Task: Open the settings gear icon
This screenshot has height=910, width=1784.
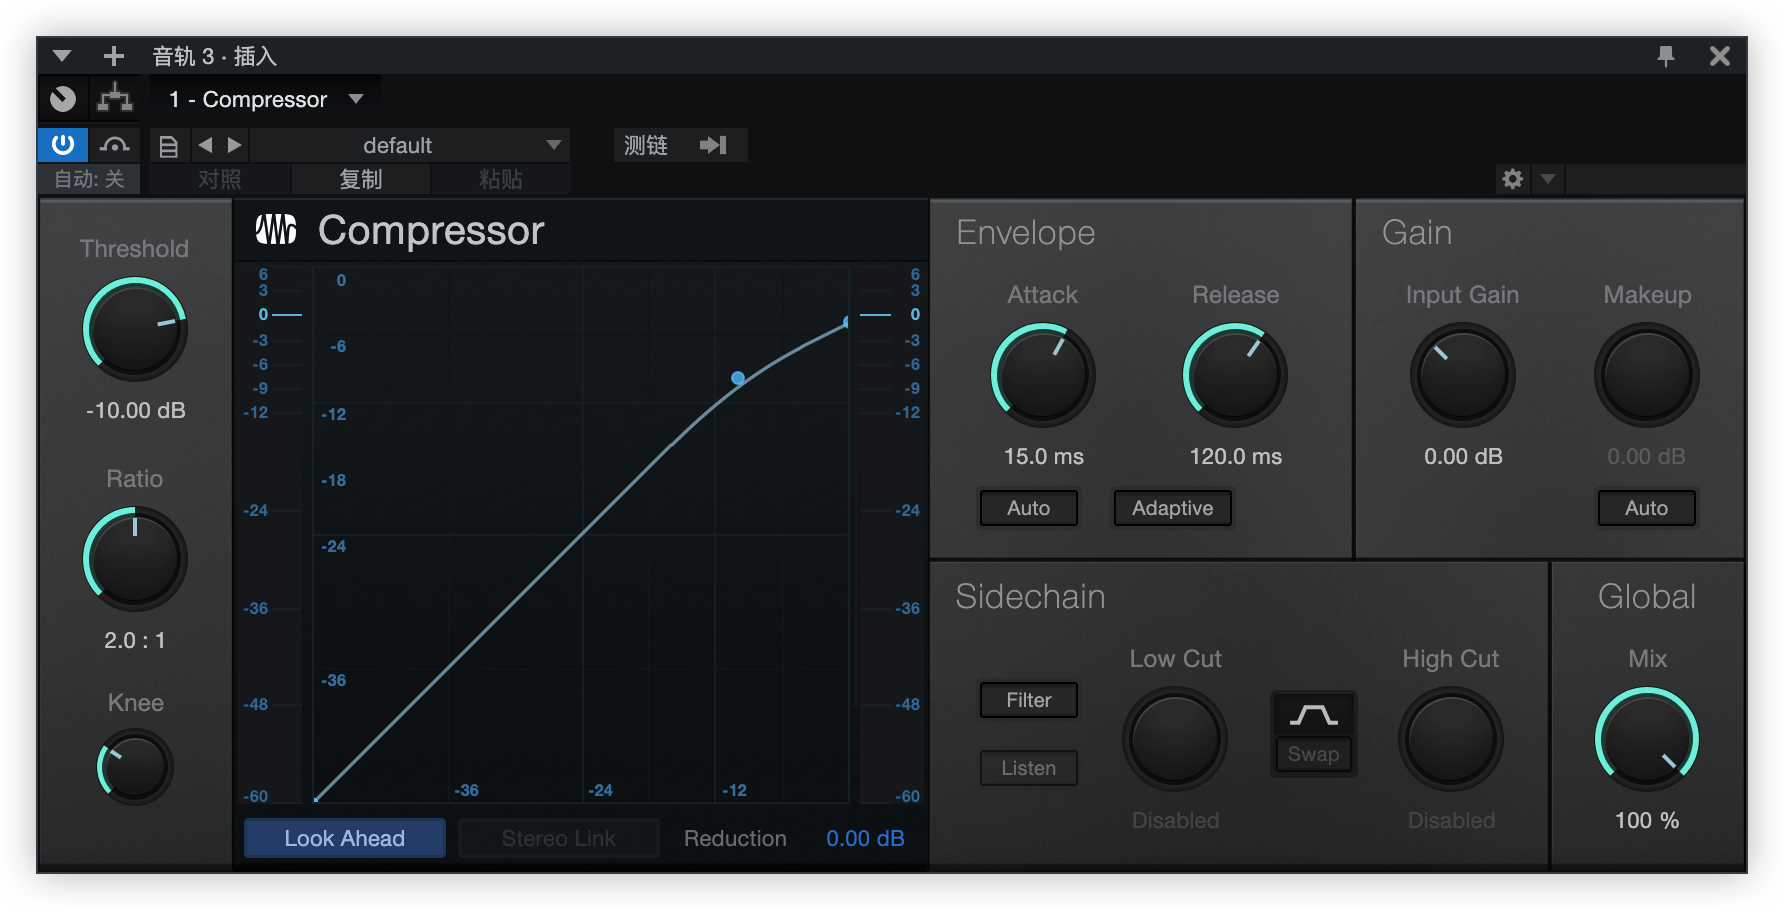Action: pyautogui.click(x=1512, y=179)
